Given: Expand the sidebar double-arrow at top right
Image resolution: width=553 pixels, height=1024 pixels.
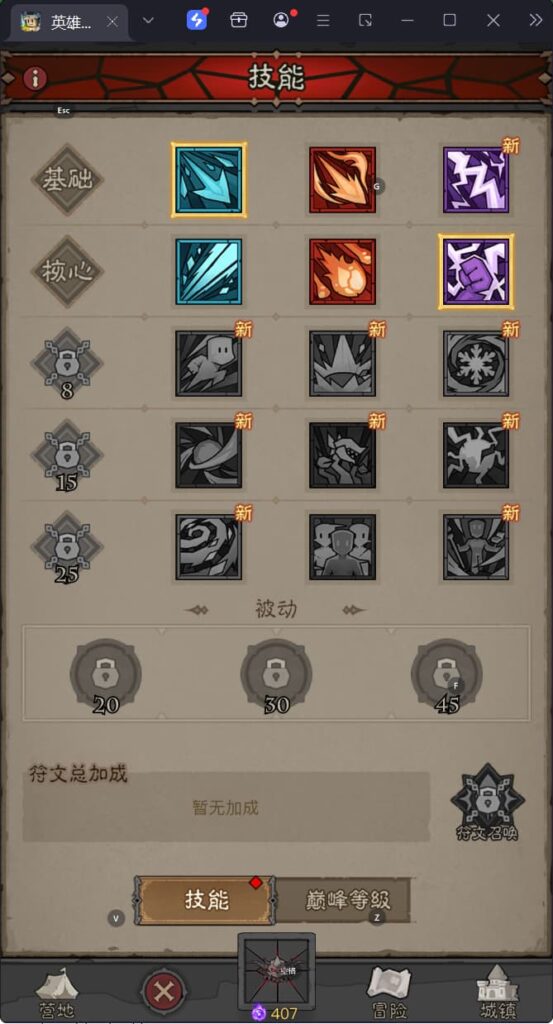Looking at the screenshot, I should click(x=535, y=20).
